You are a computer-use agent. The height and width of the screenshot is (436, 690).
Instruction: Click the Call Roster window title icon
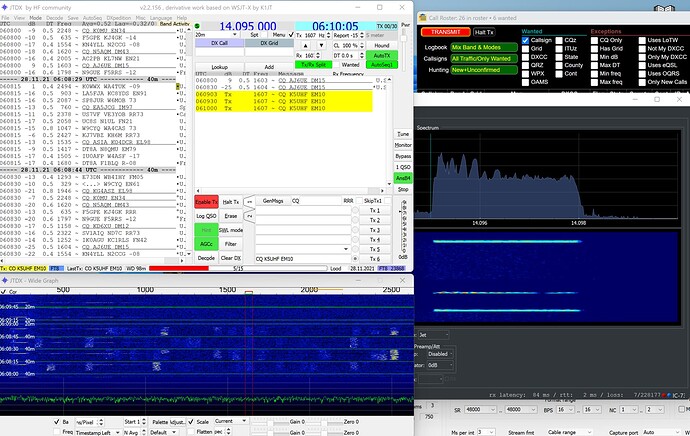click(423, 18)
